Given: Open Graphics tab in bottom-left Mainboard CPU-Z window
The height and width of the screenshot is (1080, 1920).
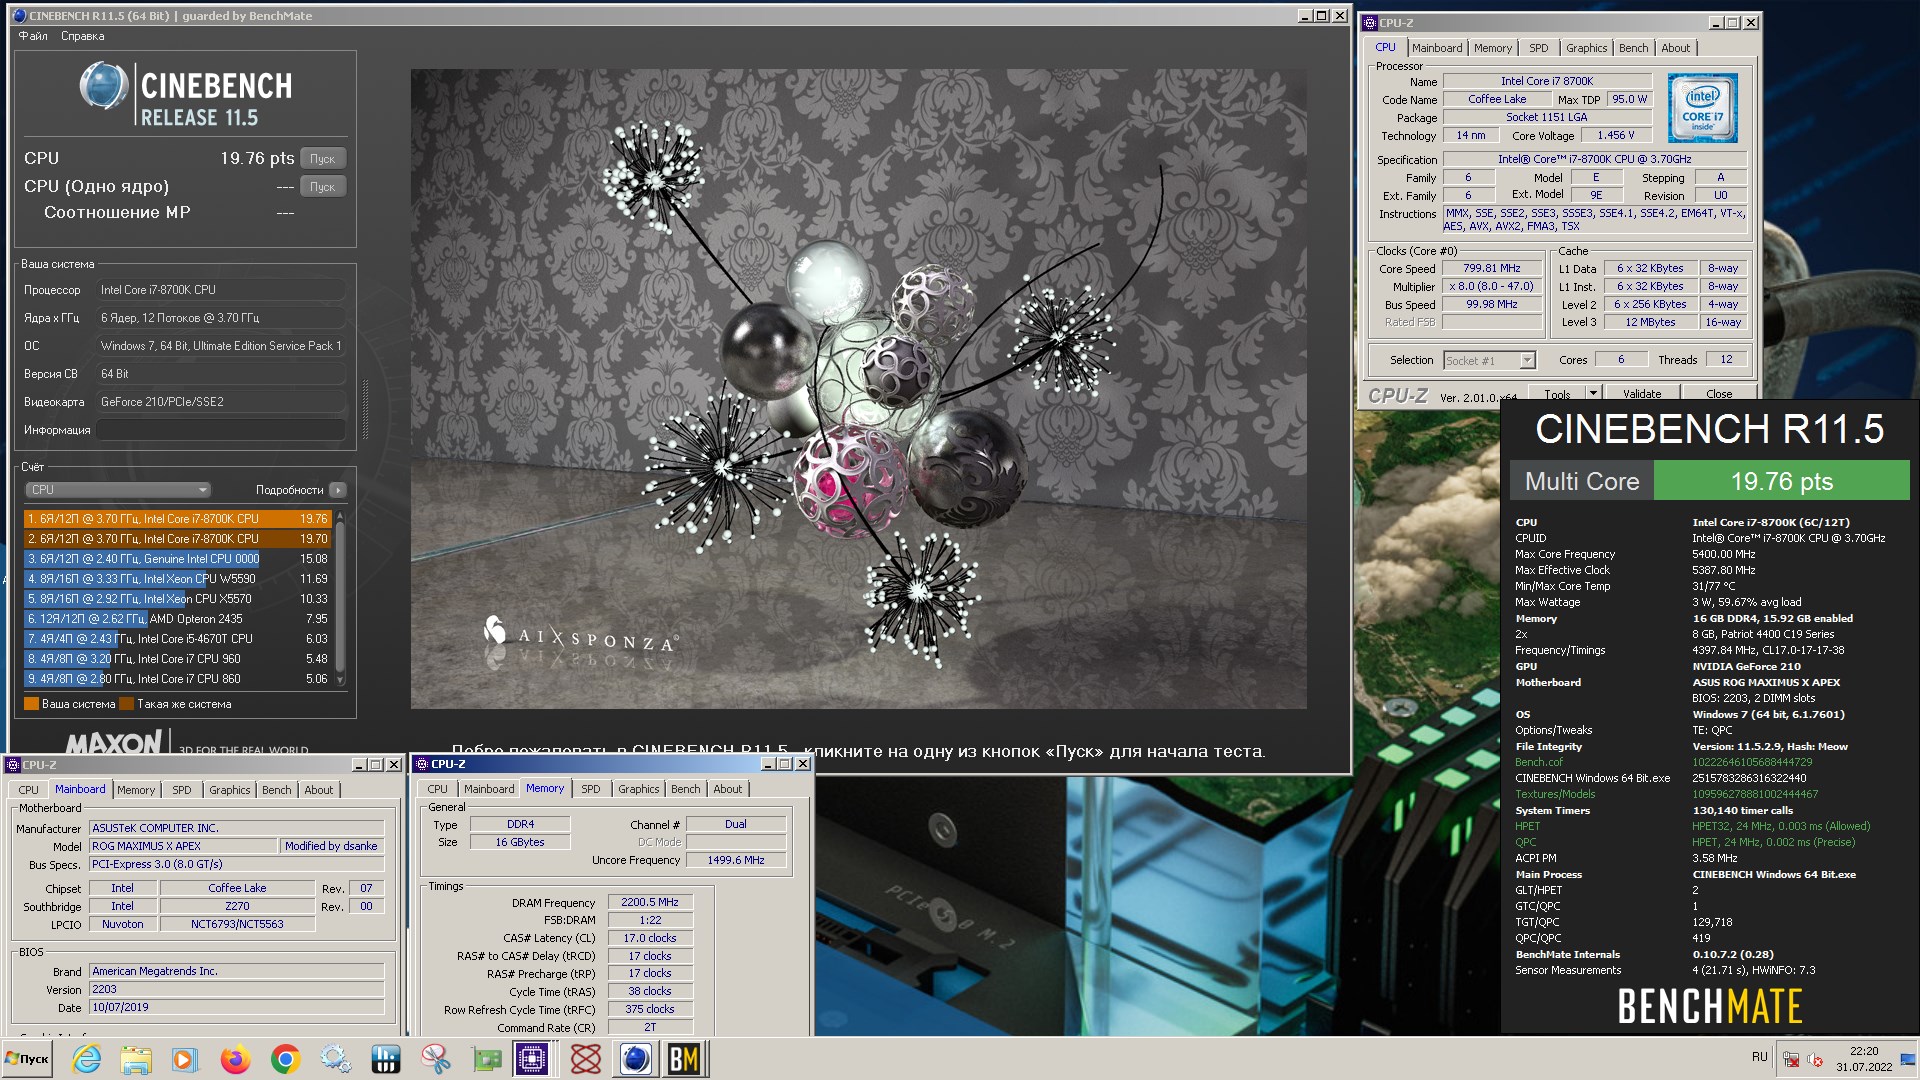Looking at the screenshot, I should click(229, 790).
